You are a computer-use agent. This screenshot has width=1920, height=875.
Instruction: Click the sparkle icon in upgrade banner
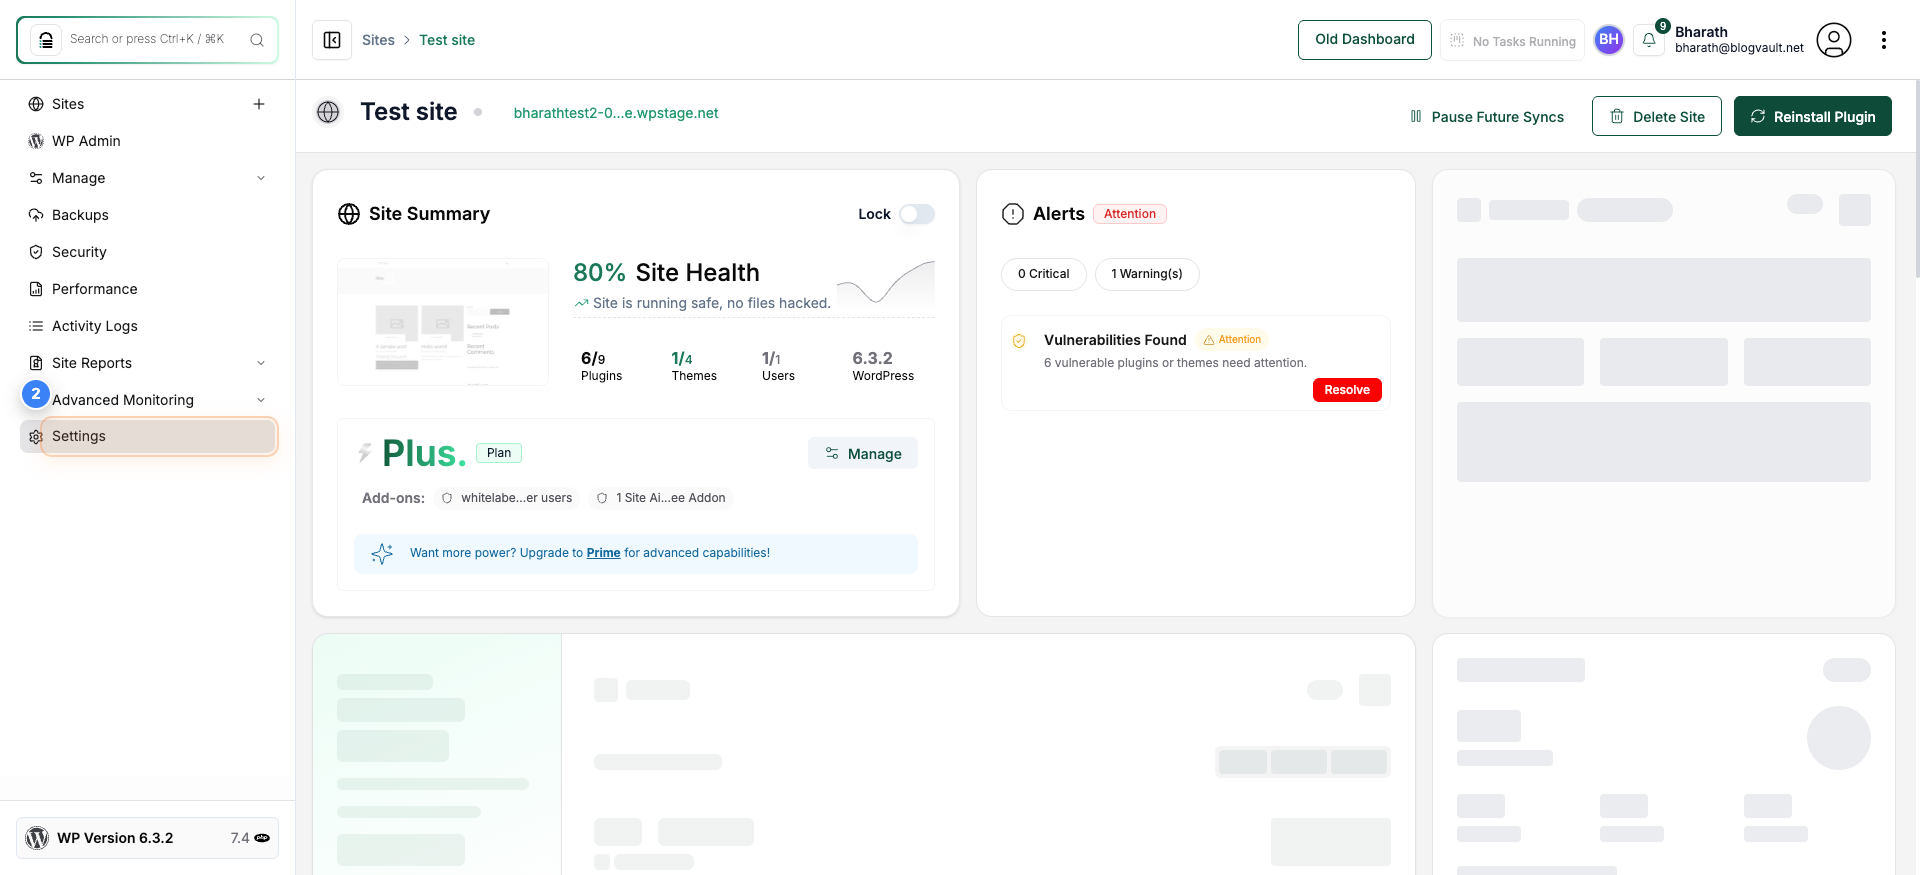click(x=382, y=553)
